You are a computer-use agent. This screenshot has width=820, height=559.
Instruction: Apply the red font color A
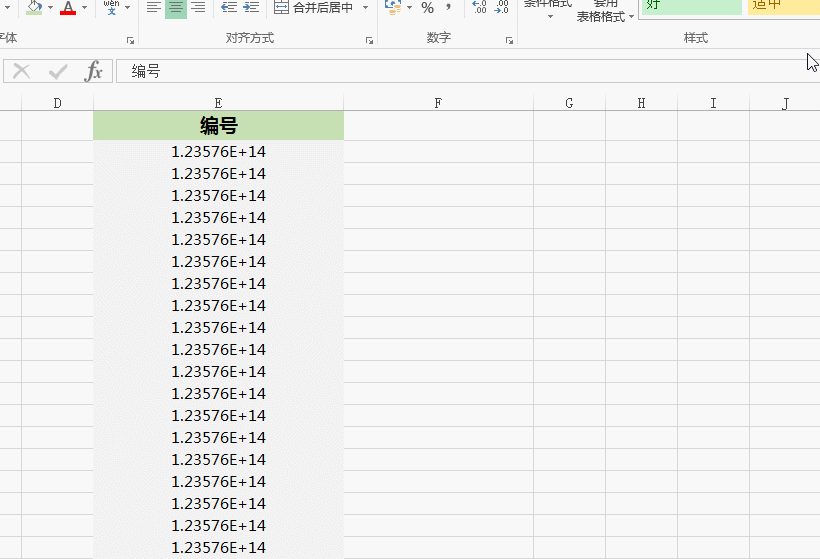tap(68, 7)
